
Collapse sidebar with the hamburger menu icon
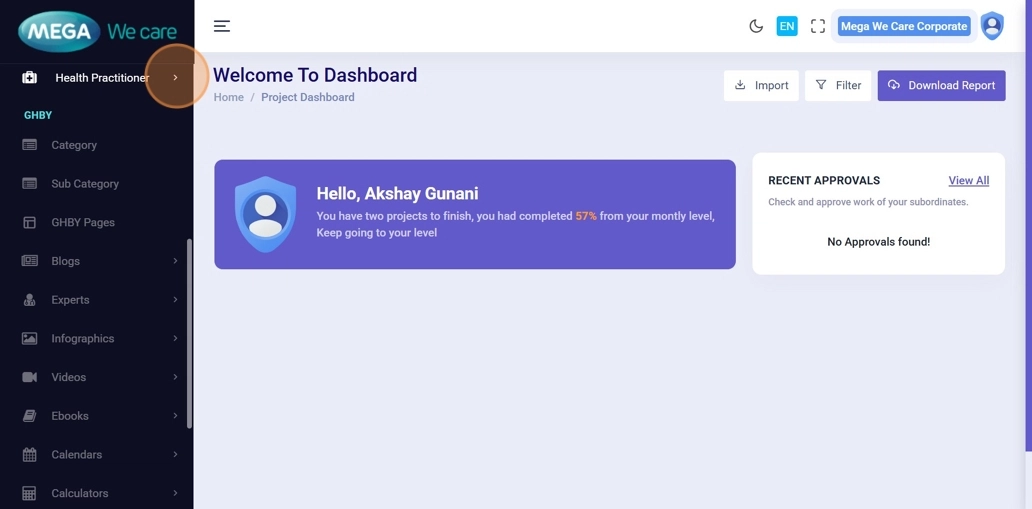(x=222, y=26)
